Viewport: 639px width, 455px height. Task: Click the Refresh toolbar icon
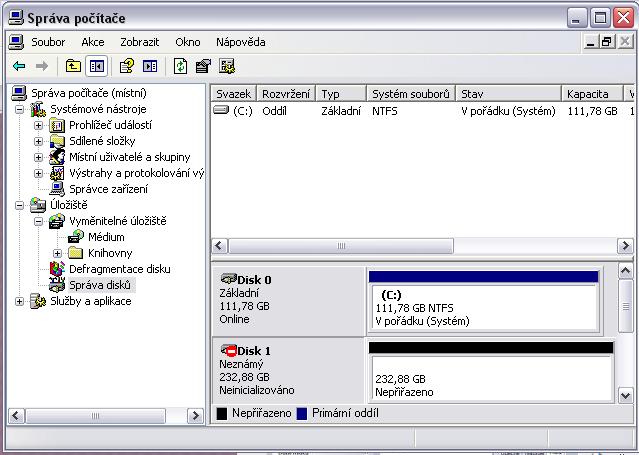[180, 66]
